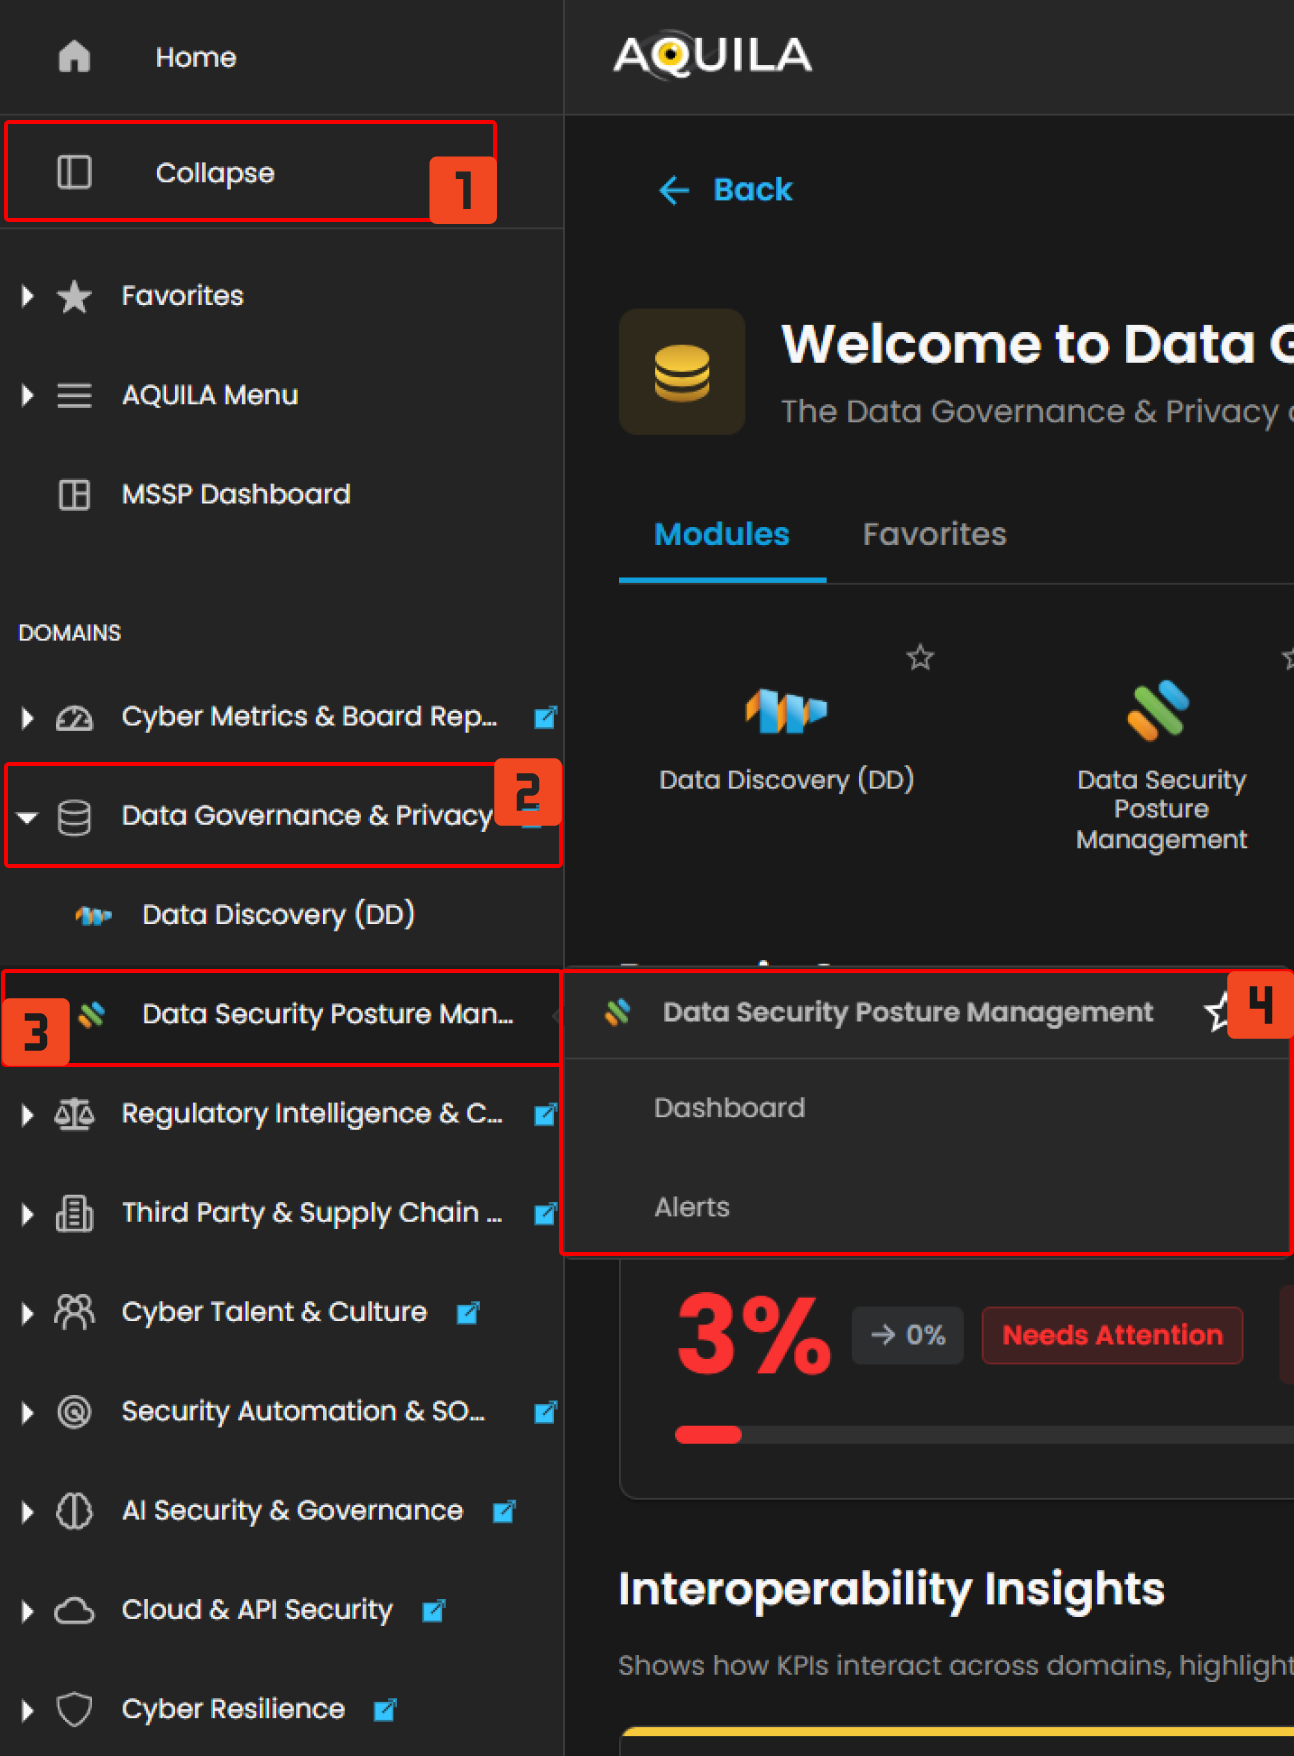Expand Regulatory Intelligence domain arrow
The height and width of the screenshot is (1756, 1294).
(28, 1114)
